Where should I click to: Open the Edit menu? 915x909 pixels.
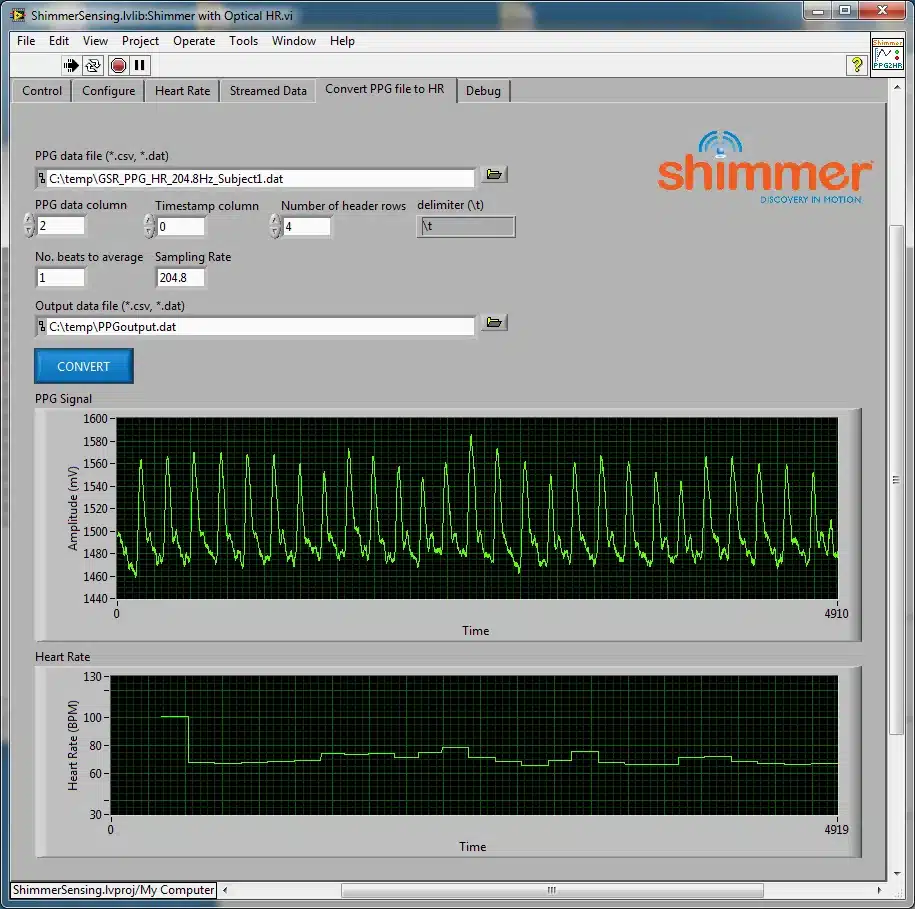[x=59, y=41]
